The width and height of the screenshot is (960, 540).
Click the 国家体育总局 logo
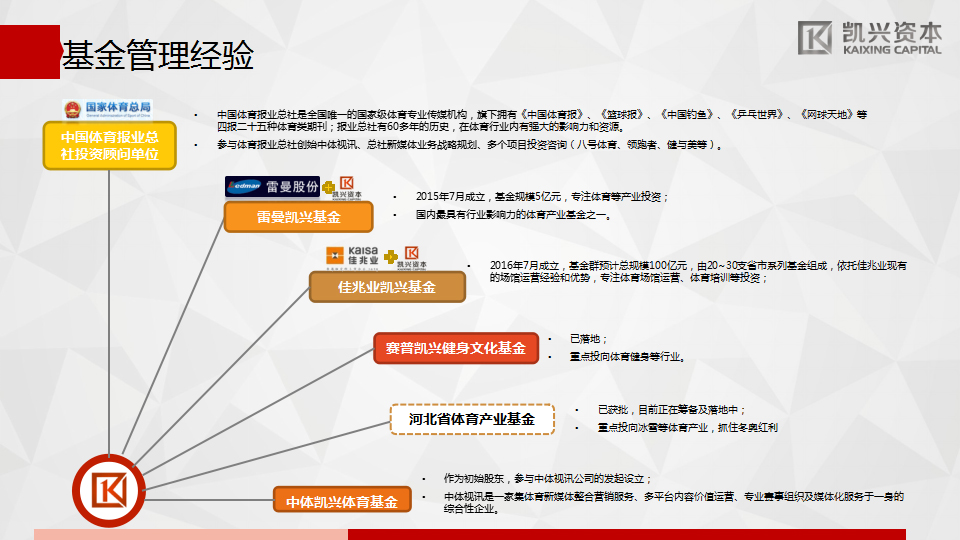(x=108, y=109)
